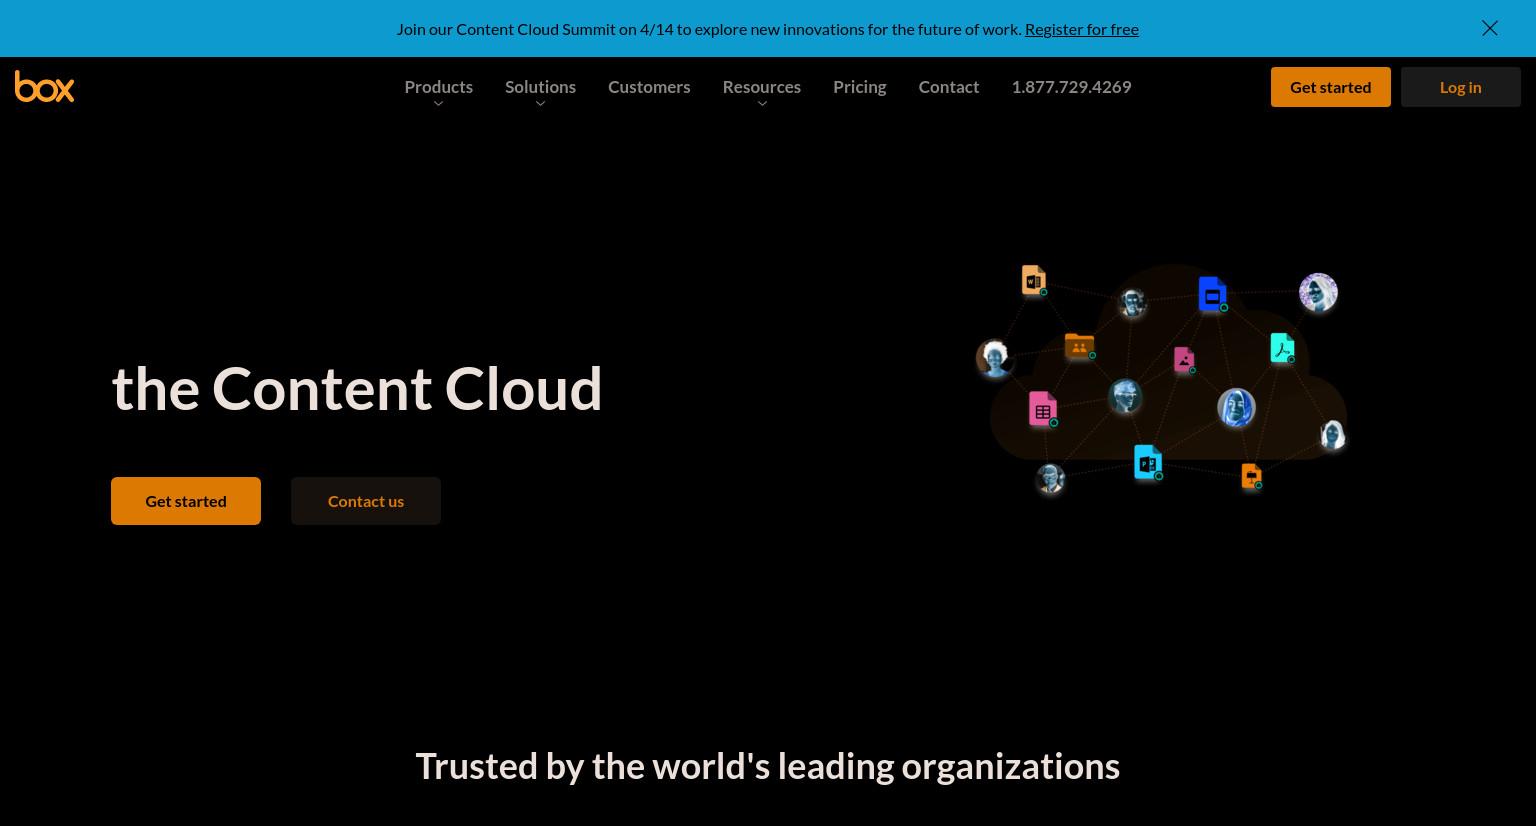Click the 1.877.729.4269 phone number
The height and width of the screenshot is (826, 1536).
pos(1071,86)
